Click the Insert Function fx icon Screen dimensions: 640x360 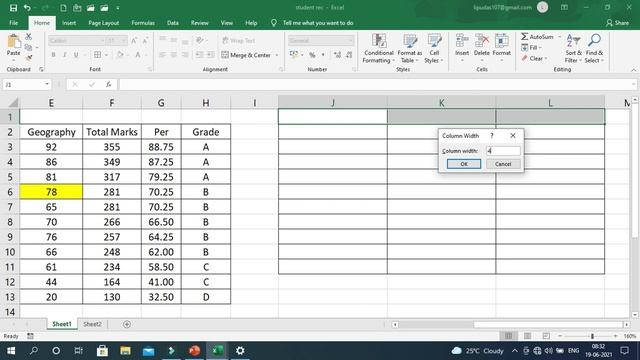pos(109,84)
